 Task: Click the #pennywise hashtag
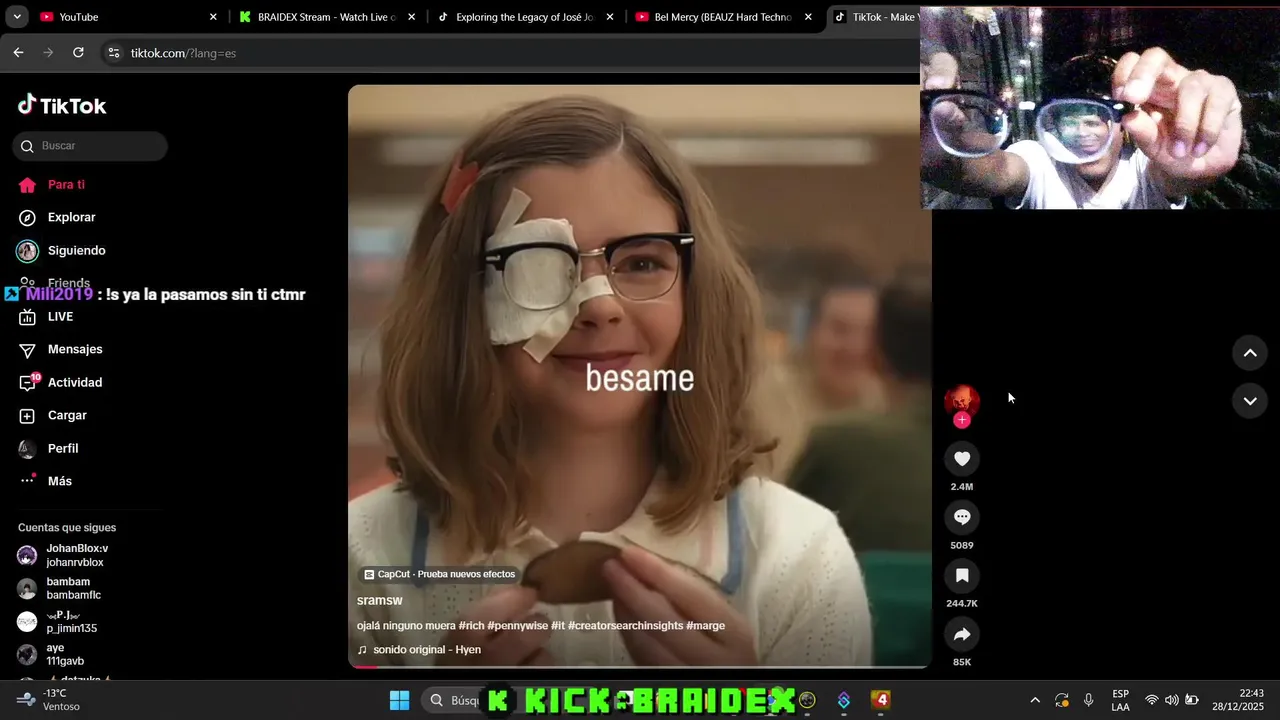517,626
